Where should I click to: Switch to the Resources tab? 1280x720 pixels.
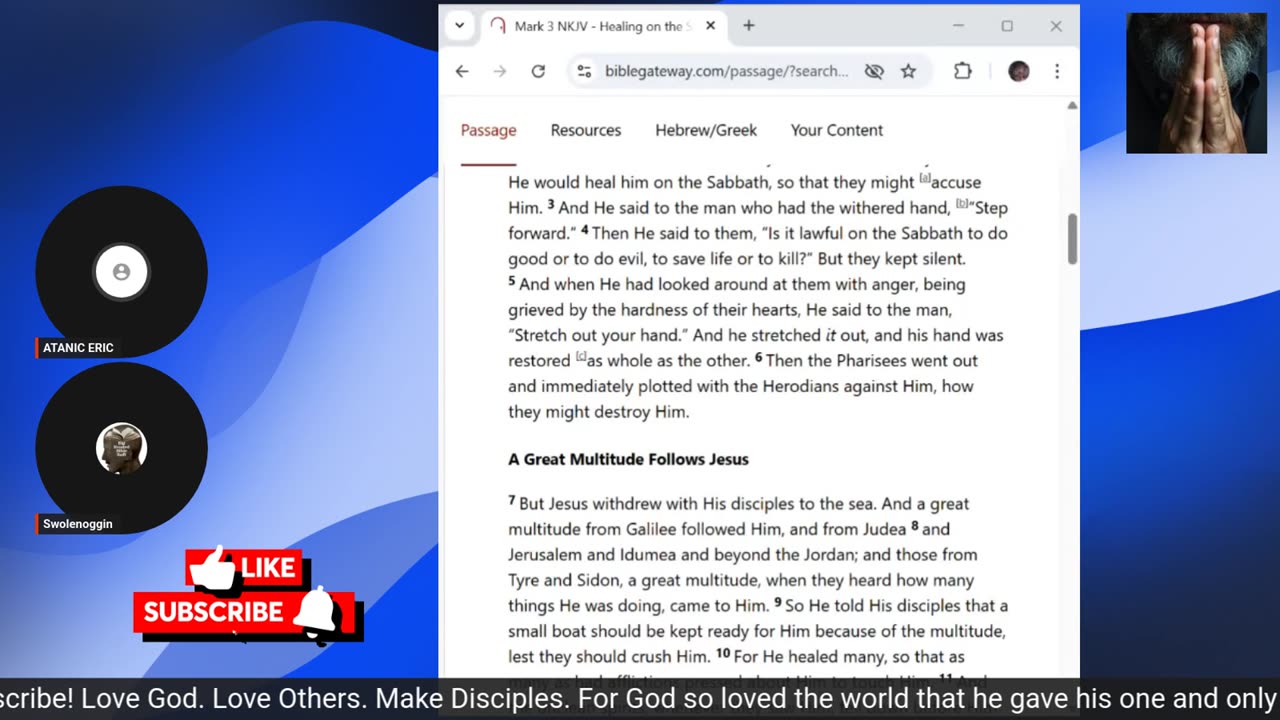[586, 130]
